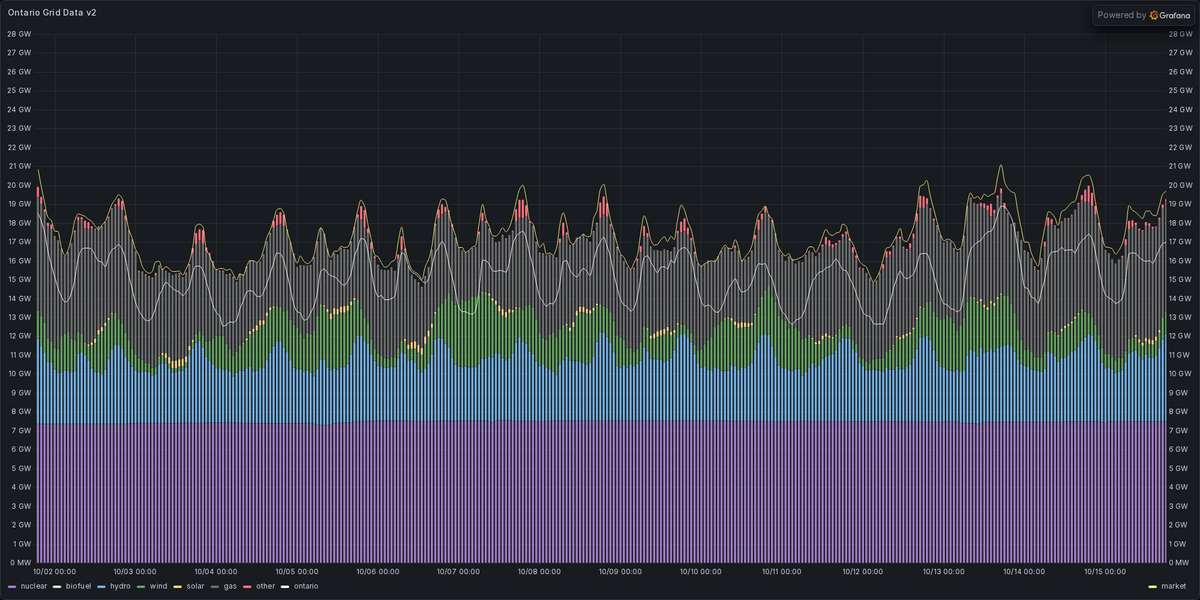The image size is (1200, 600).
Task: Click the yellow market color swatch
Action: tap(1154, 586)
